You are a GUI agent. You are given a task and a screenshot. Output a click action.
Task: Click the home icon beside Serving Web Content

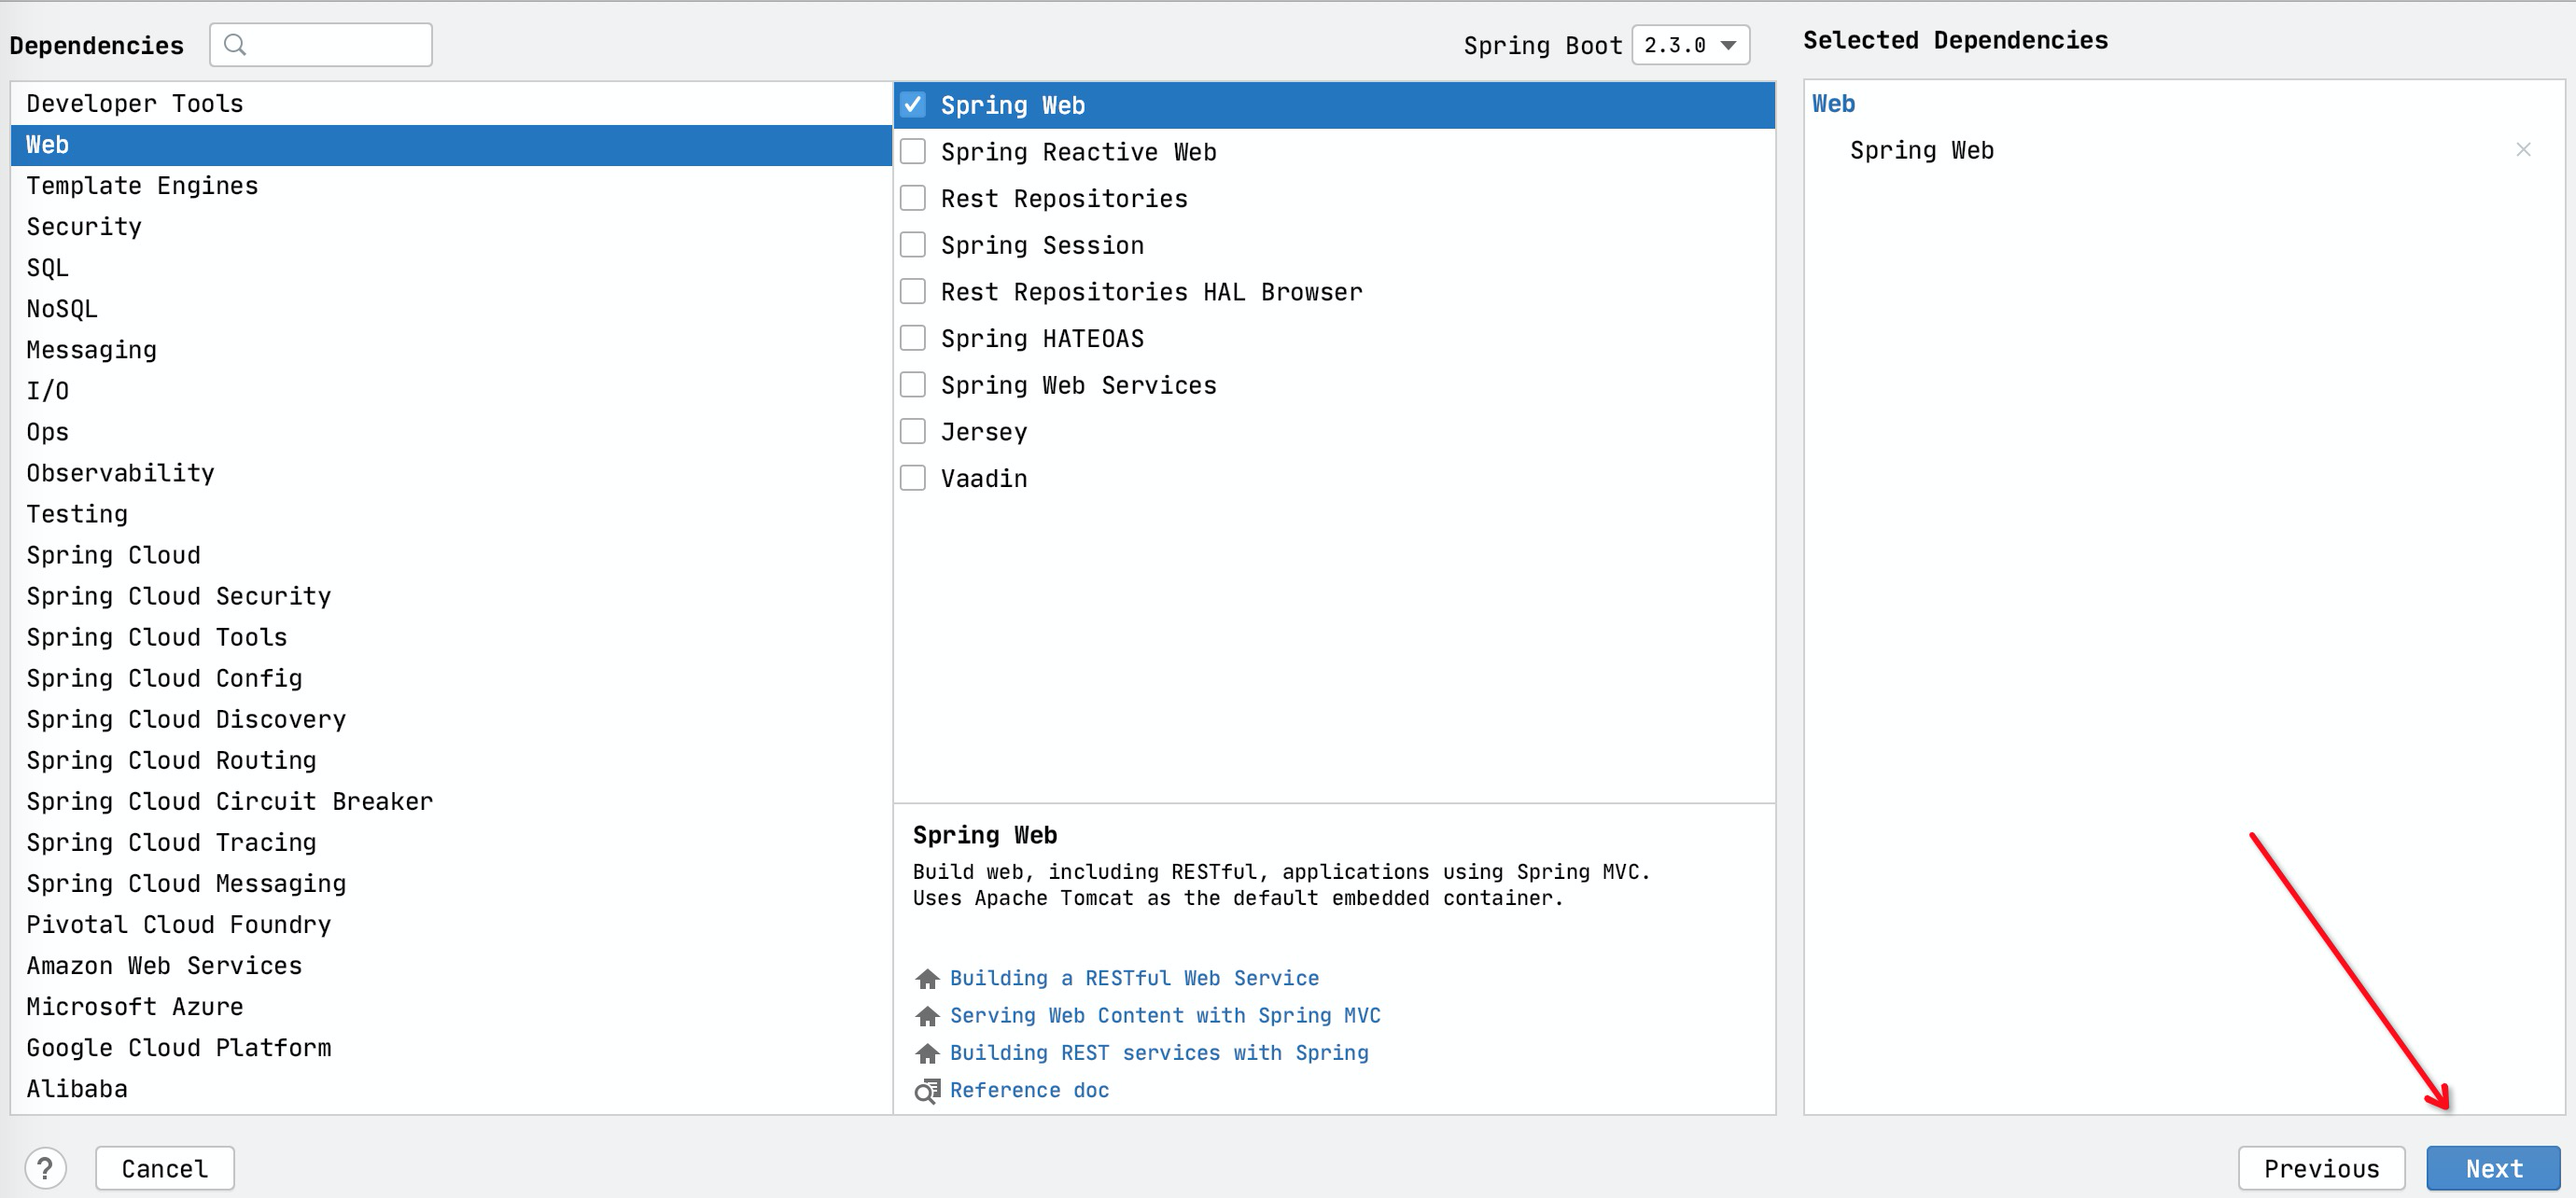(x=927, y=1016)
